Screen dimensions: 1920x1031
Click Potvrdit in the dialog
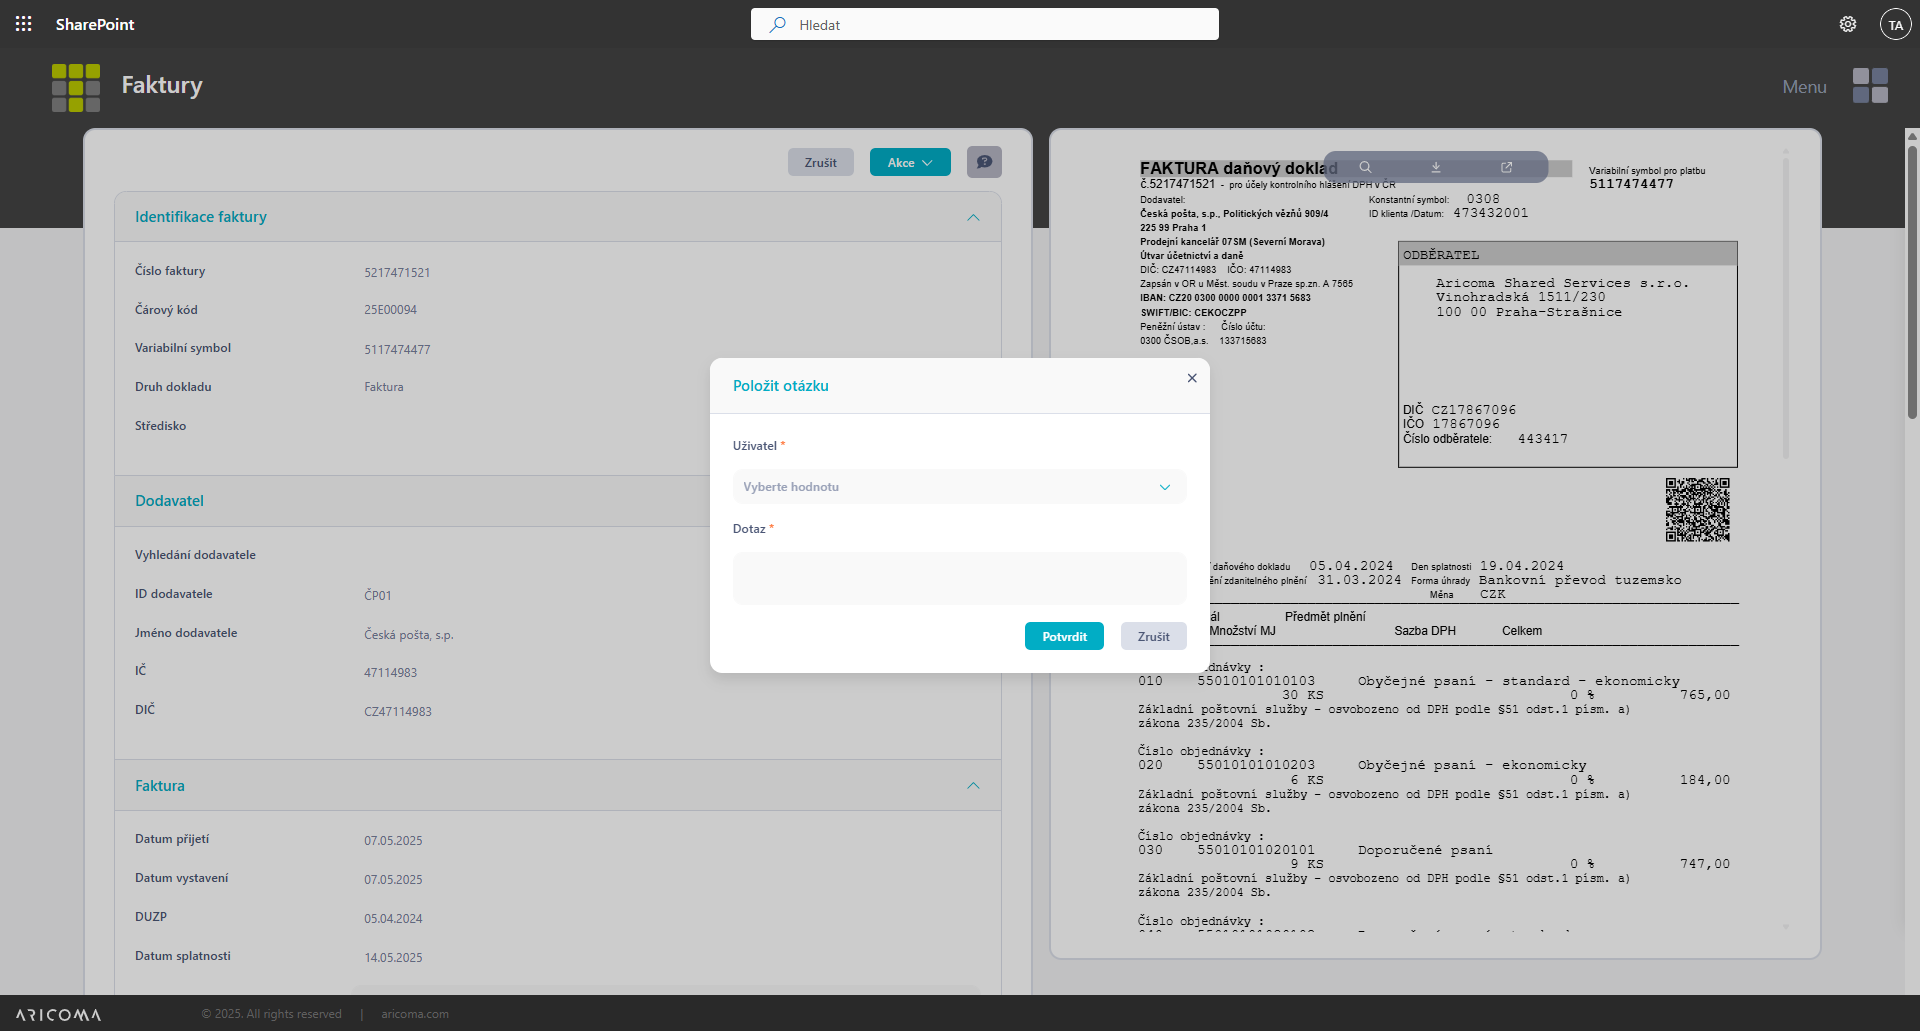1063,636
